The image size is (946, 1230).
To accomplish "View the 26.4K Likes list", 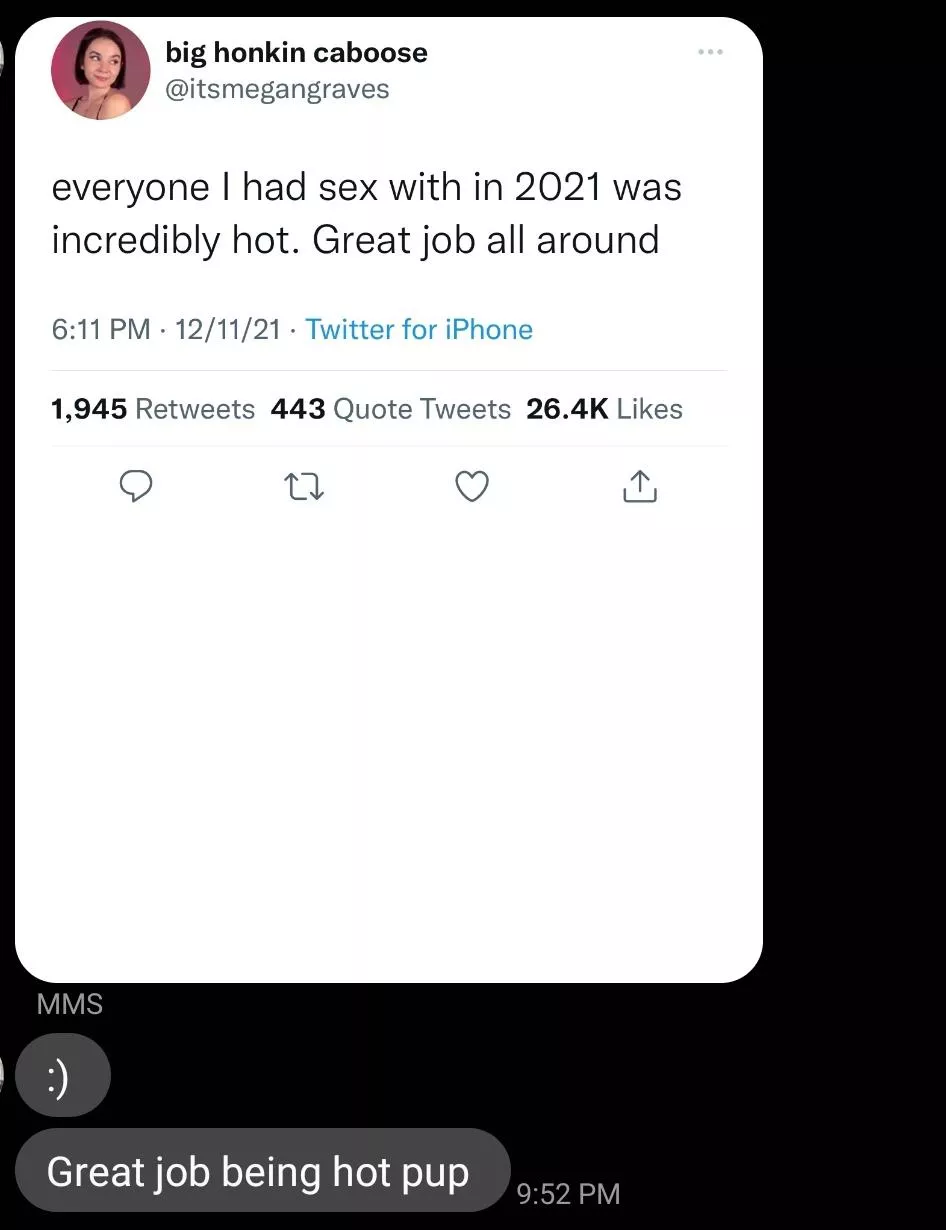I will pos(604,409).
